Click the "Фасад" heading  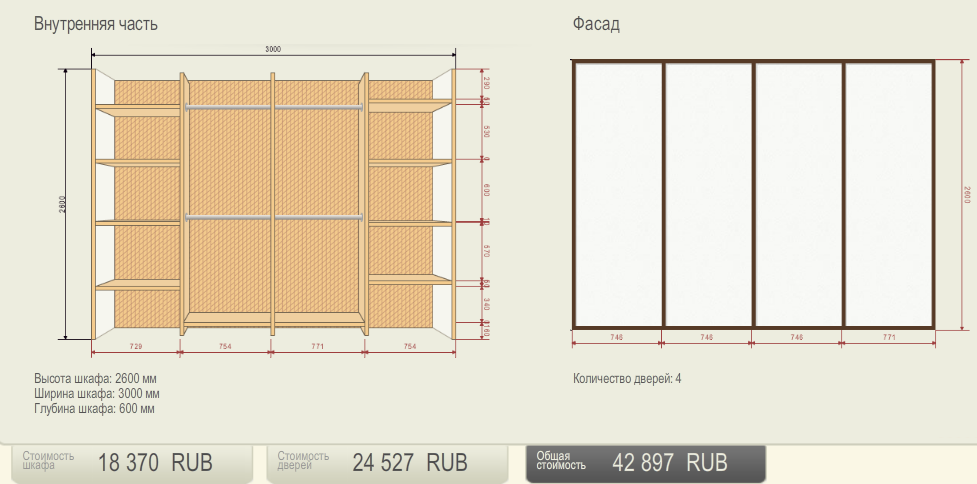click(x=596, y=24)
